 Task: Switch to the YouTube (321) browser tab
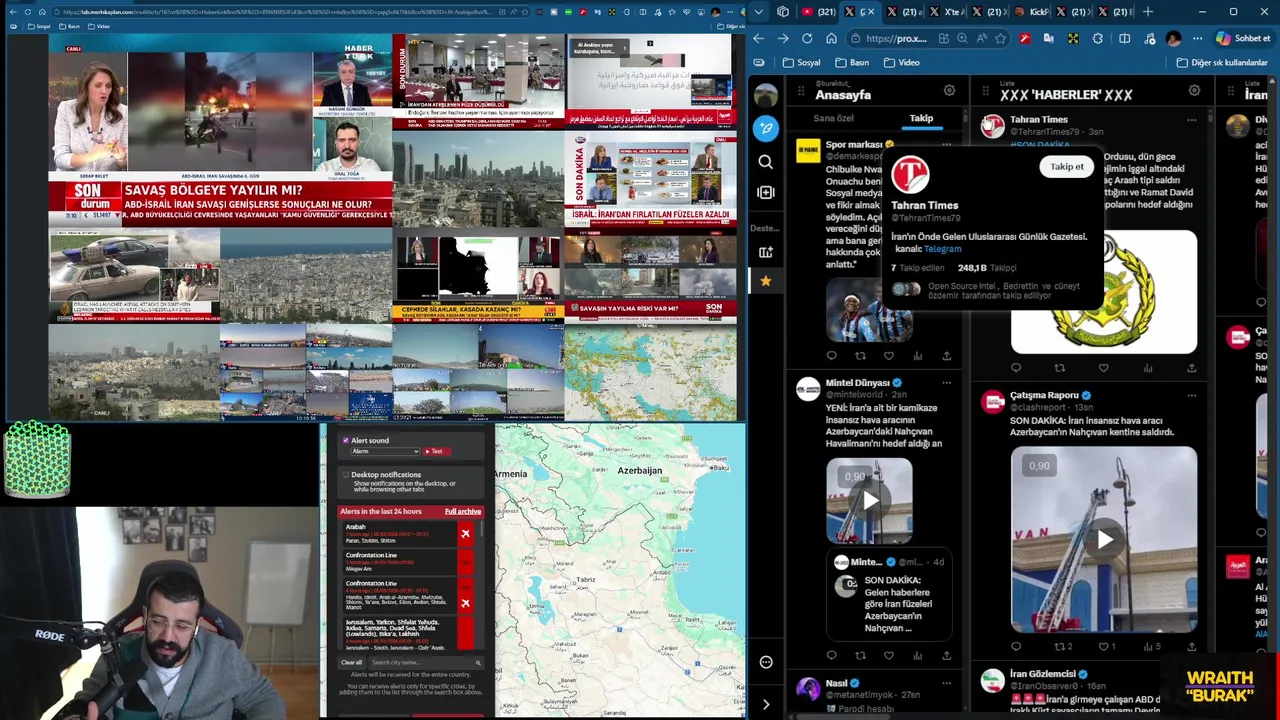point(819,12)
